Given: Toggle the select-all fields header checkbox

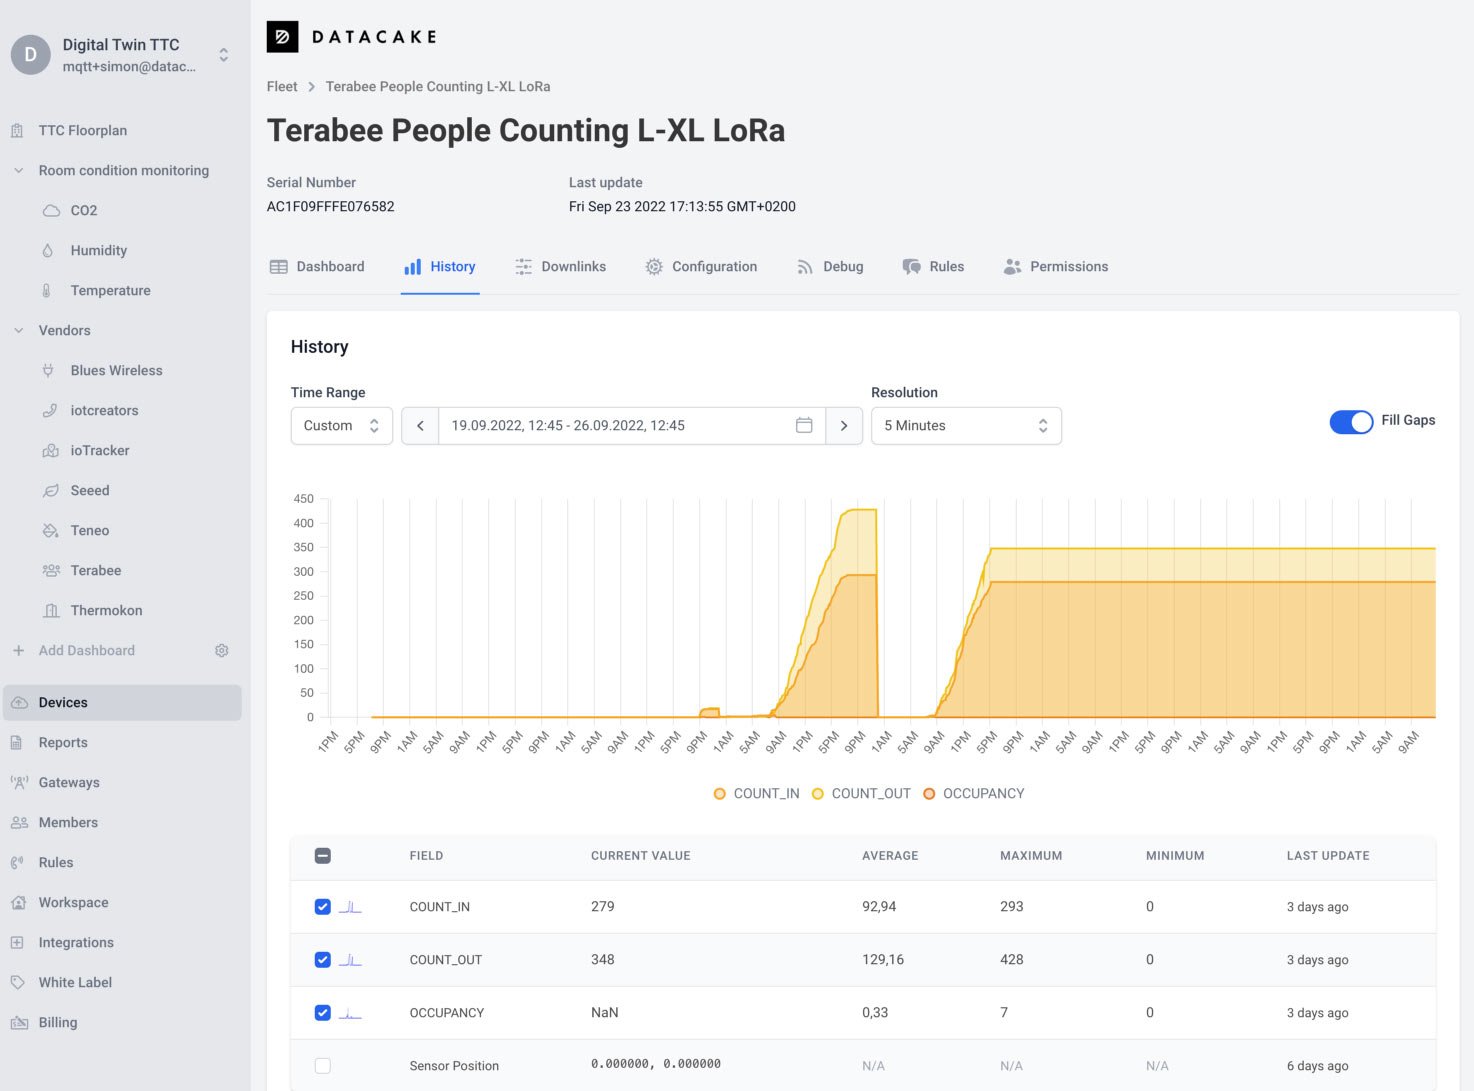Looking at the screenshot, I should tap(322, 856).
